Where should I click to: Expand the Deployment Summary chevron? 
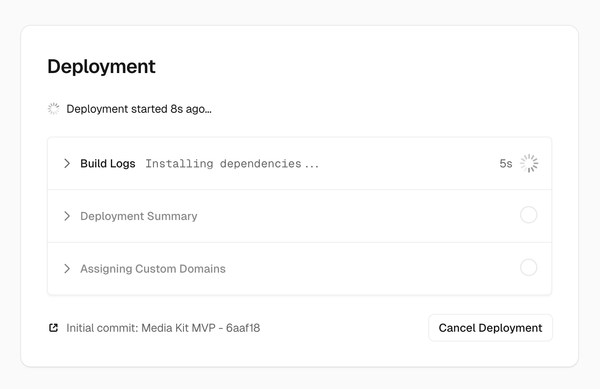coord(67,216)
